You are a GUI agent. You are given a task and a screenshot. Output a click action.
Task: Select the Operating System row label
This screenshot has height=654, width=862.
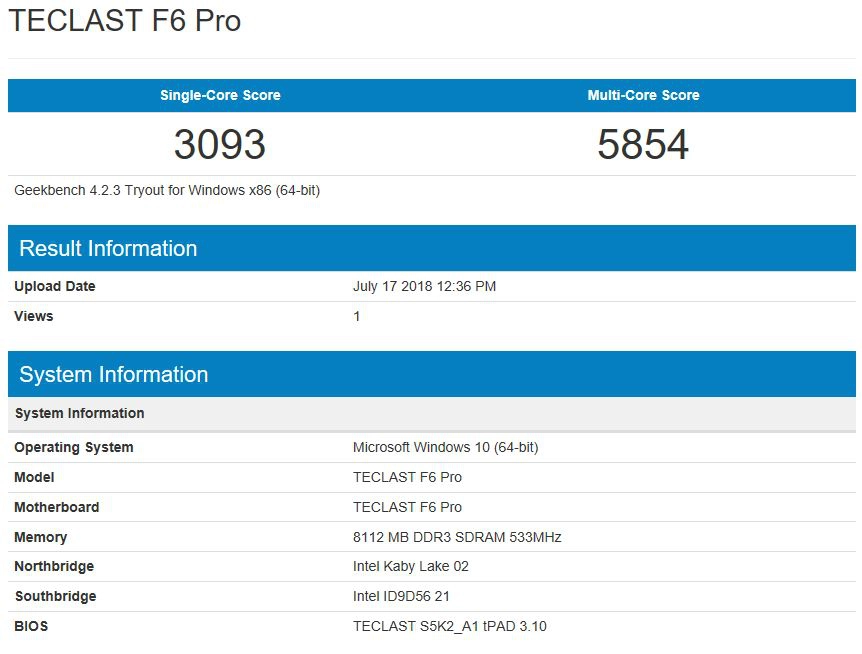pyautogui.click(x=74, y=448)
